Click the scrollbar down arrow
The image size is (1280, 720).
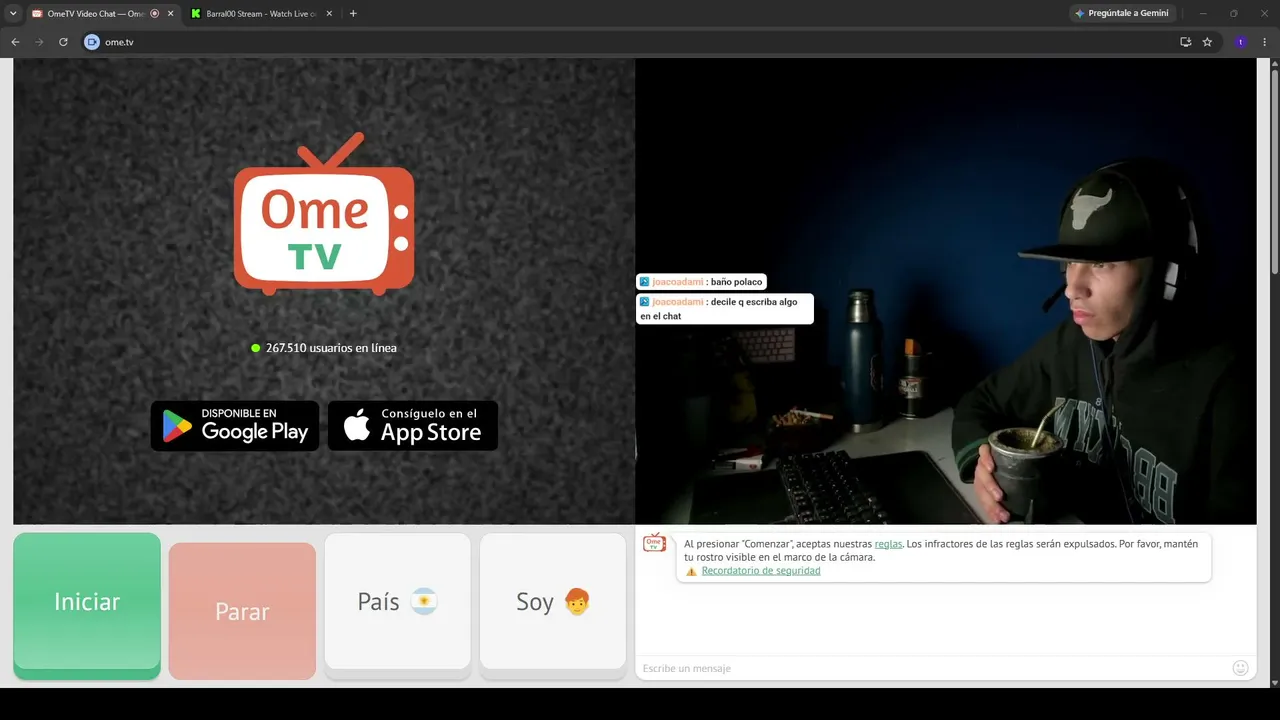(x=1275, y=681)
